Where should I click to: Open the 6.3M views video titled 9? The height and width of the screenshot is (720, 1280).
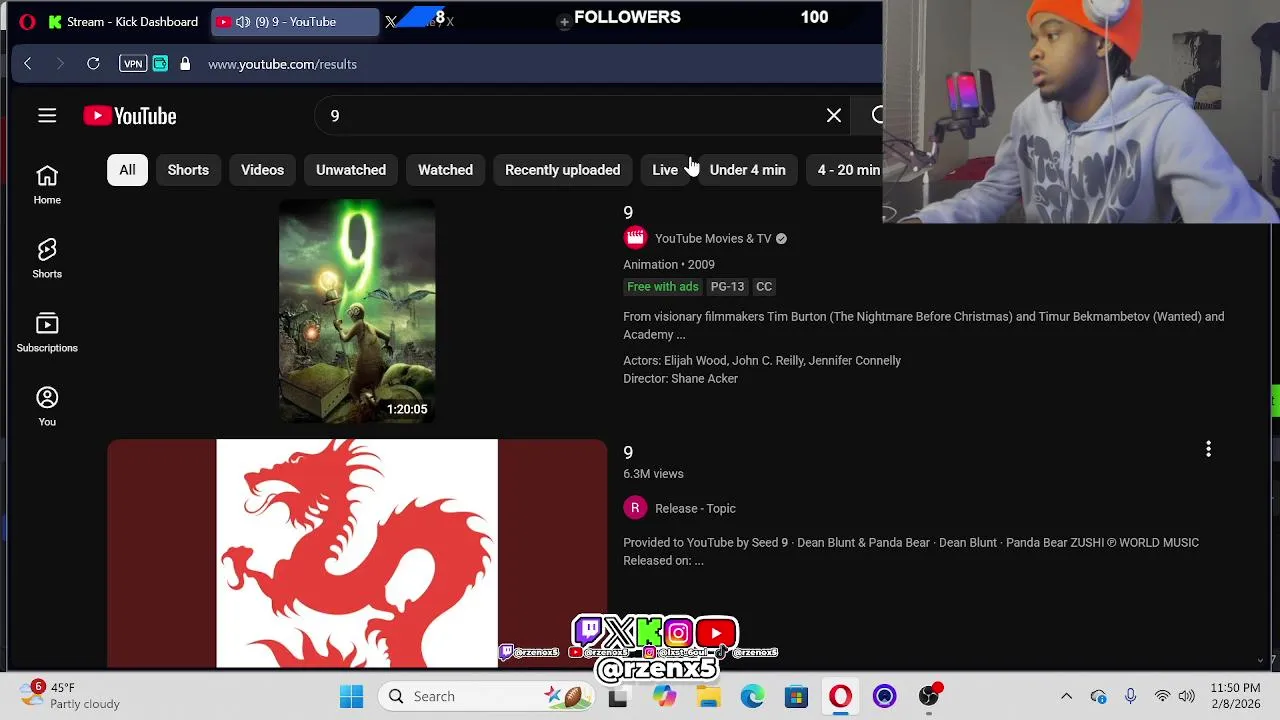click(x=628, y=453)
